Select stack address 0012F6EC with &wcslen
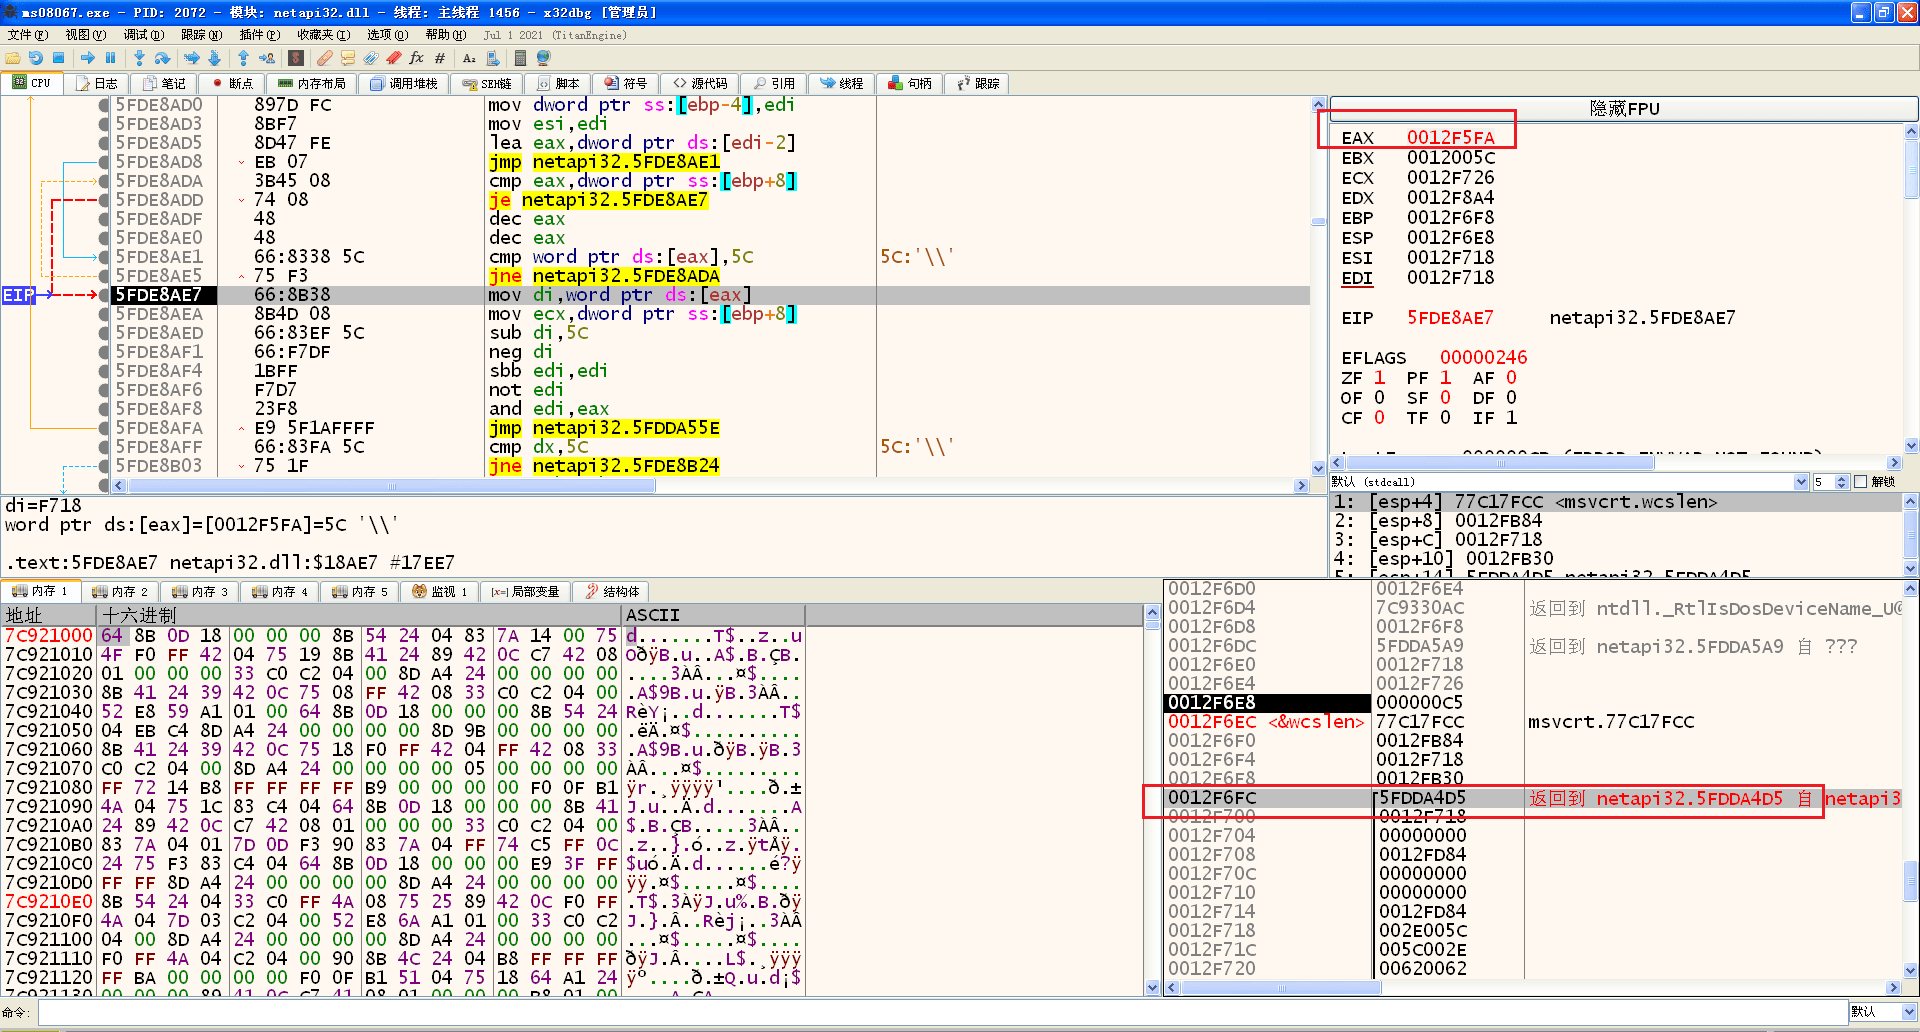 click(x=1266, y=722)
